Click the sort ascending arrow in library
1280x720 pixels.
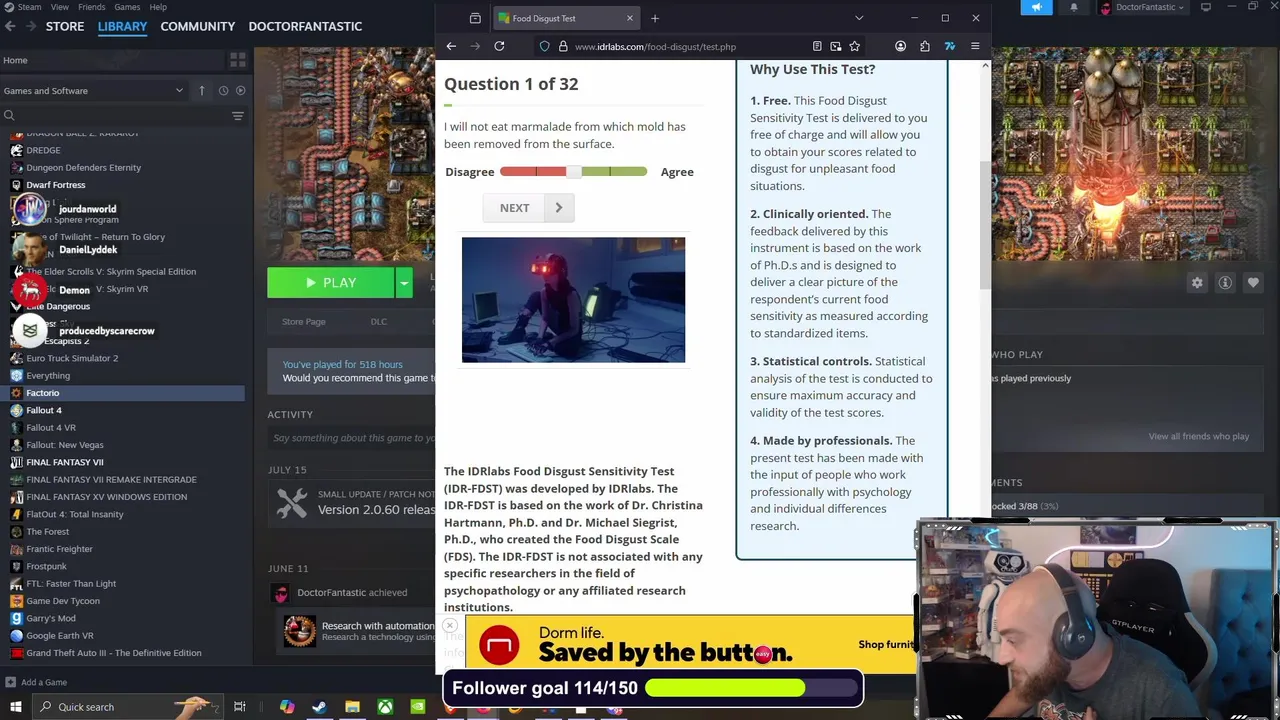click(202, 91)
